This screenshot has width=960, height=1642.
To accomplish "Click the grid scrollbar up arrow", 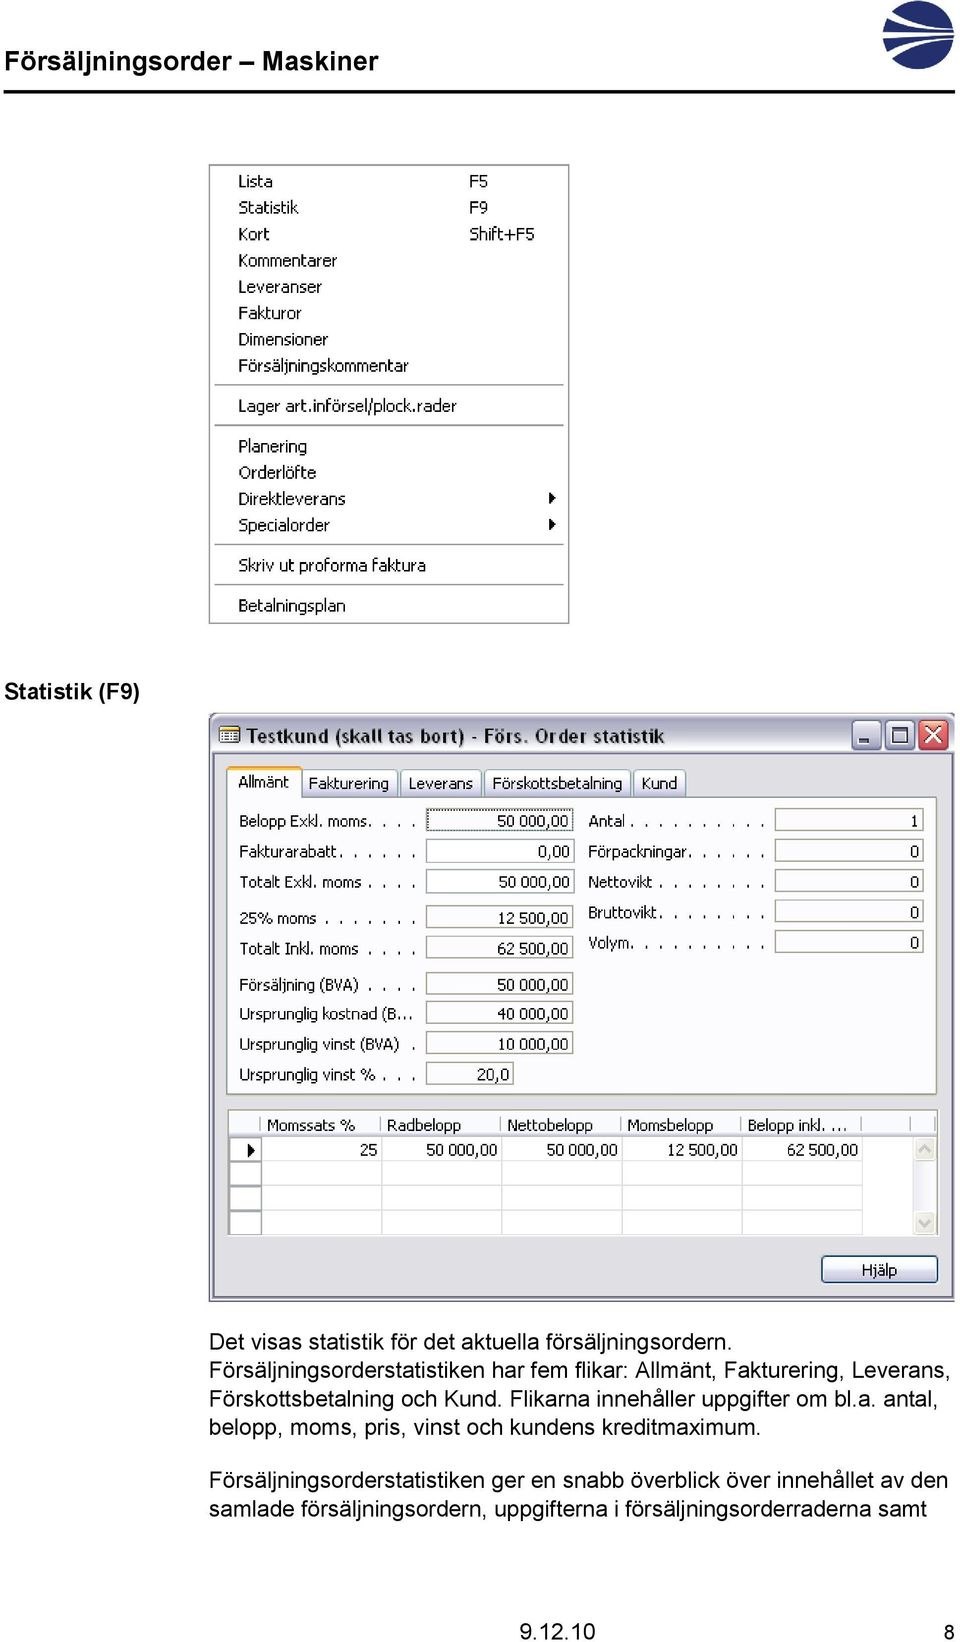I will [x=925, y=1149].
